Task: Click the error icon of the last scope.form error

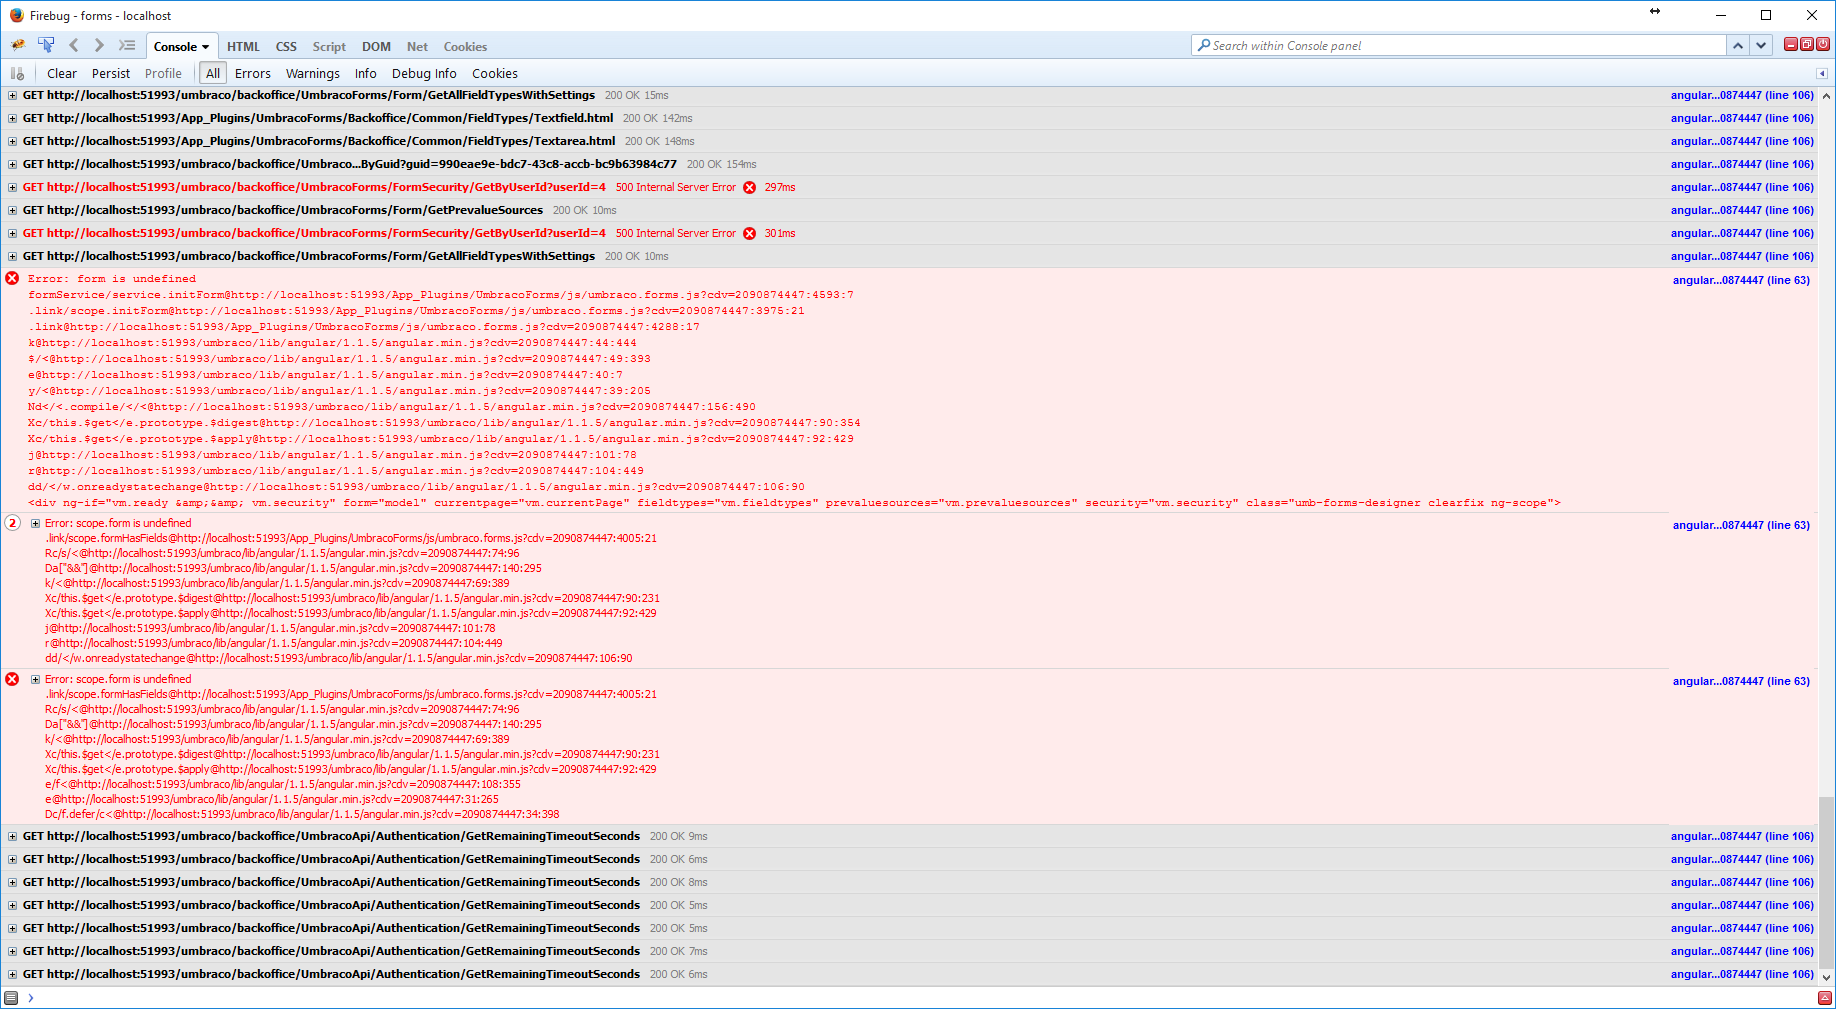Action: pos(12,679)
